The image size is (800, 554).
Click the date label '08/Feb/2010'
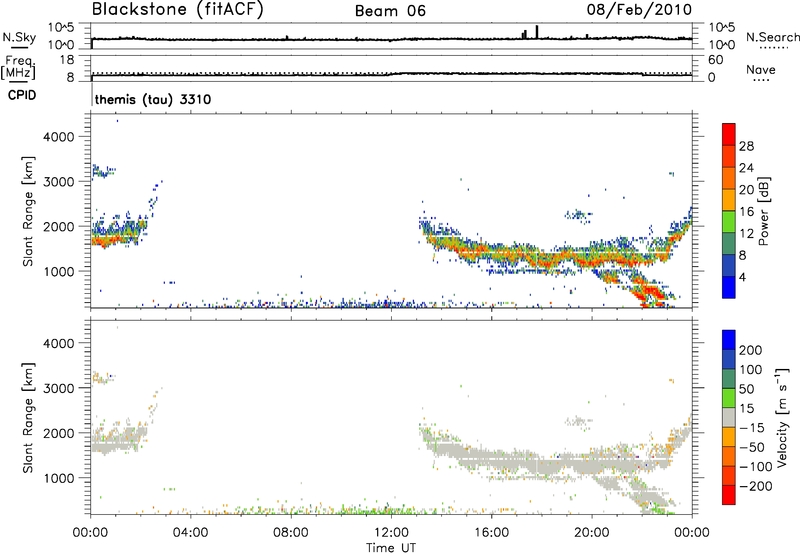[x=639, y=10]
